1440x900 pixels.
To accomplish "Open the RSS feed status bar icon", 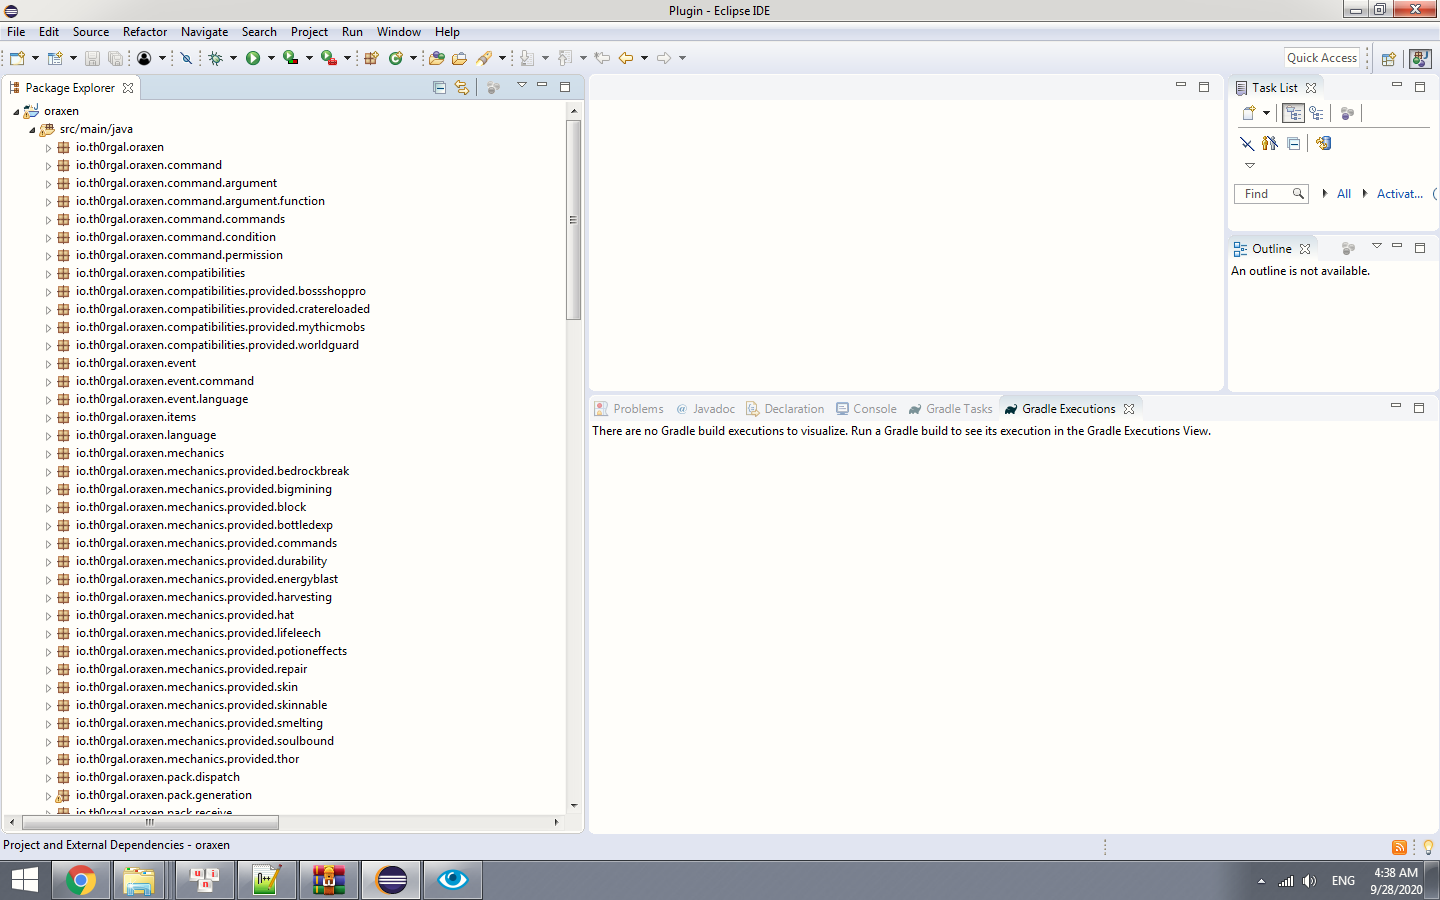I will pyautogui.click(x=1399, y=847).
